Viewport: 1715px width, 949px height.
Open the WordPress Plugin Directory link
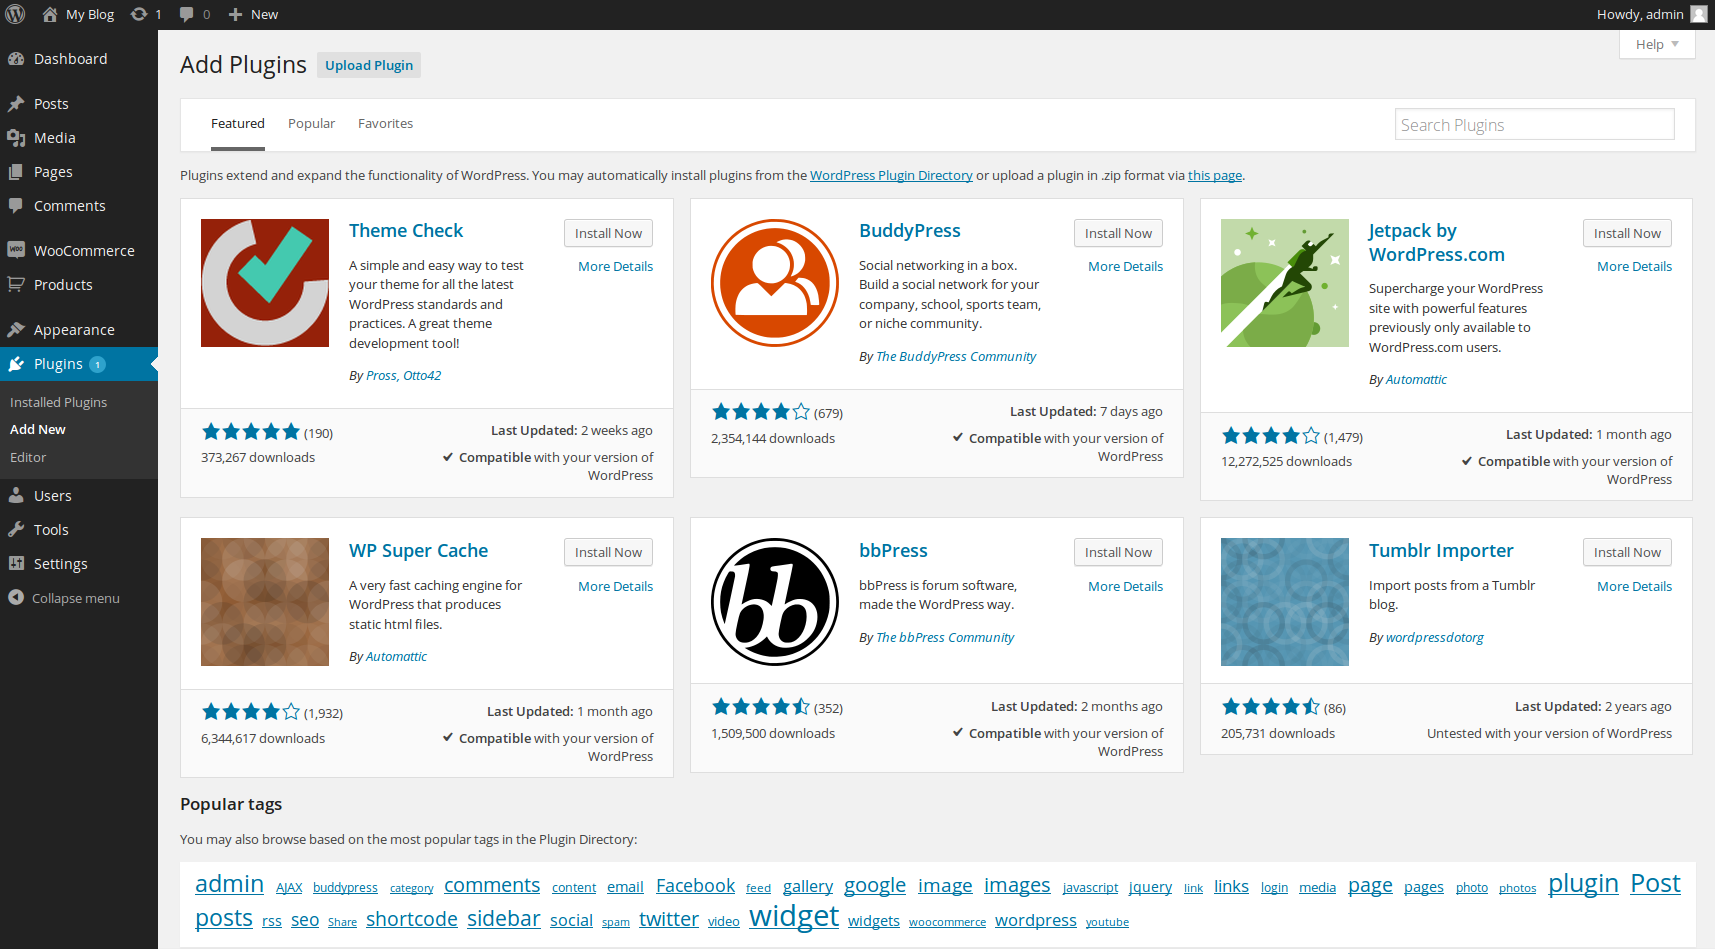891,176
